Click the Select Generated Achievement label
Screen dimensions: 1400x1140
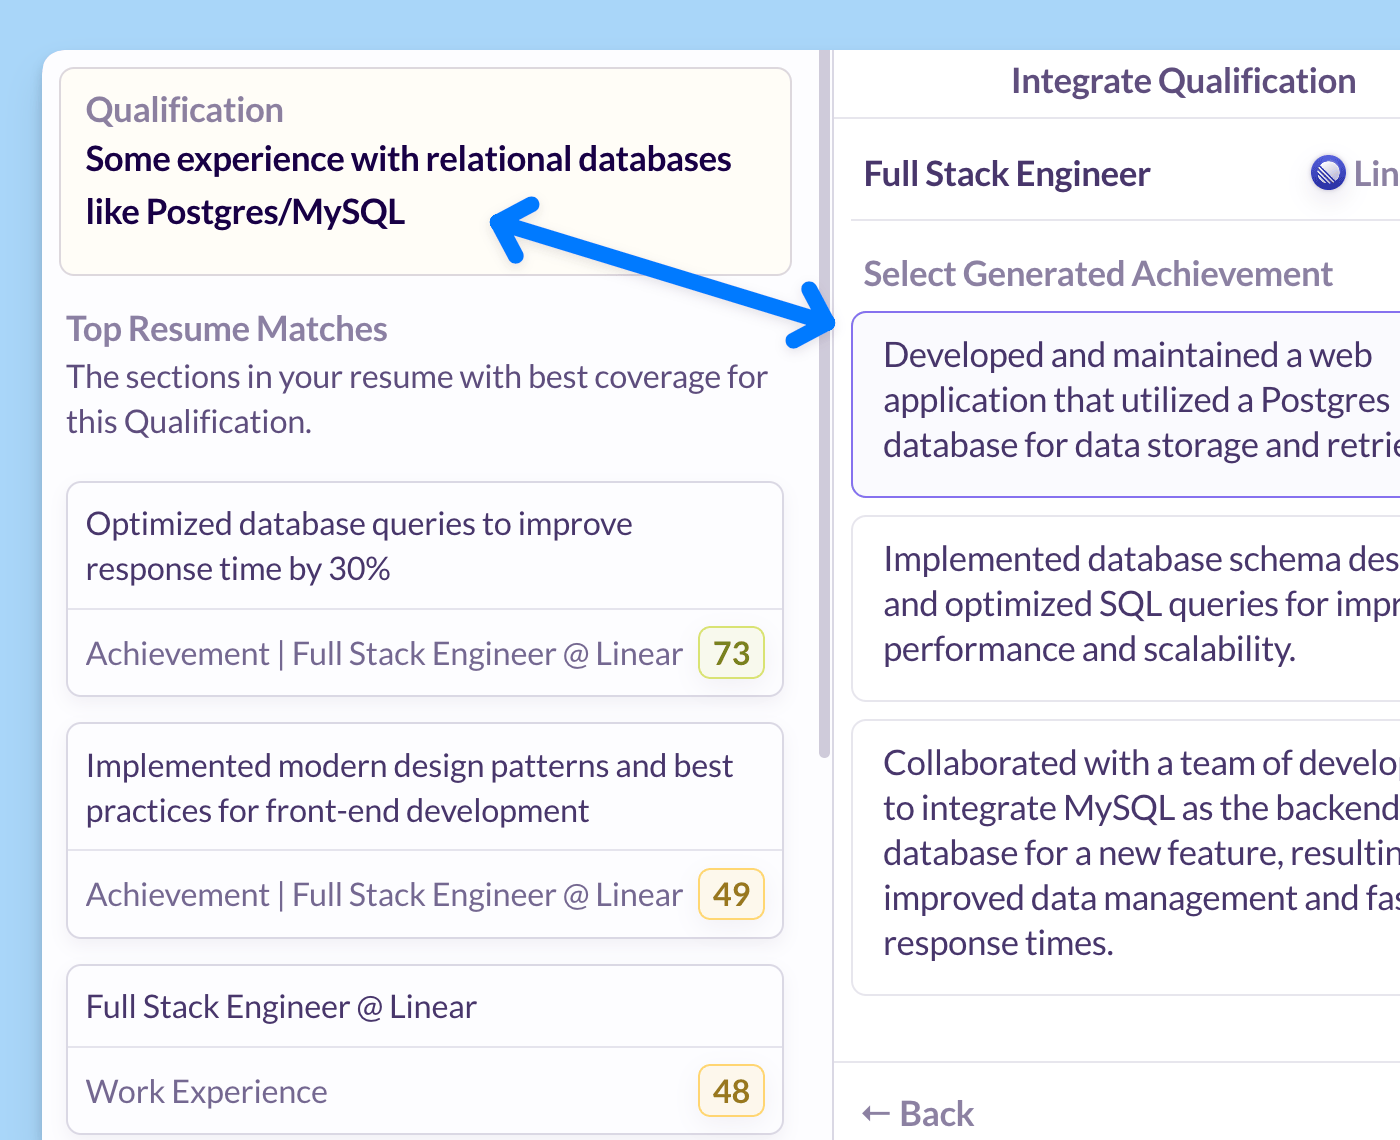[1098, 274]
